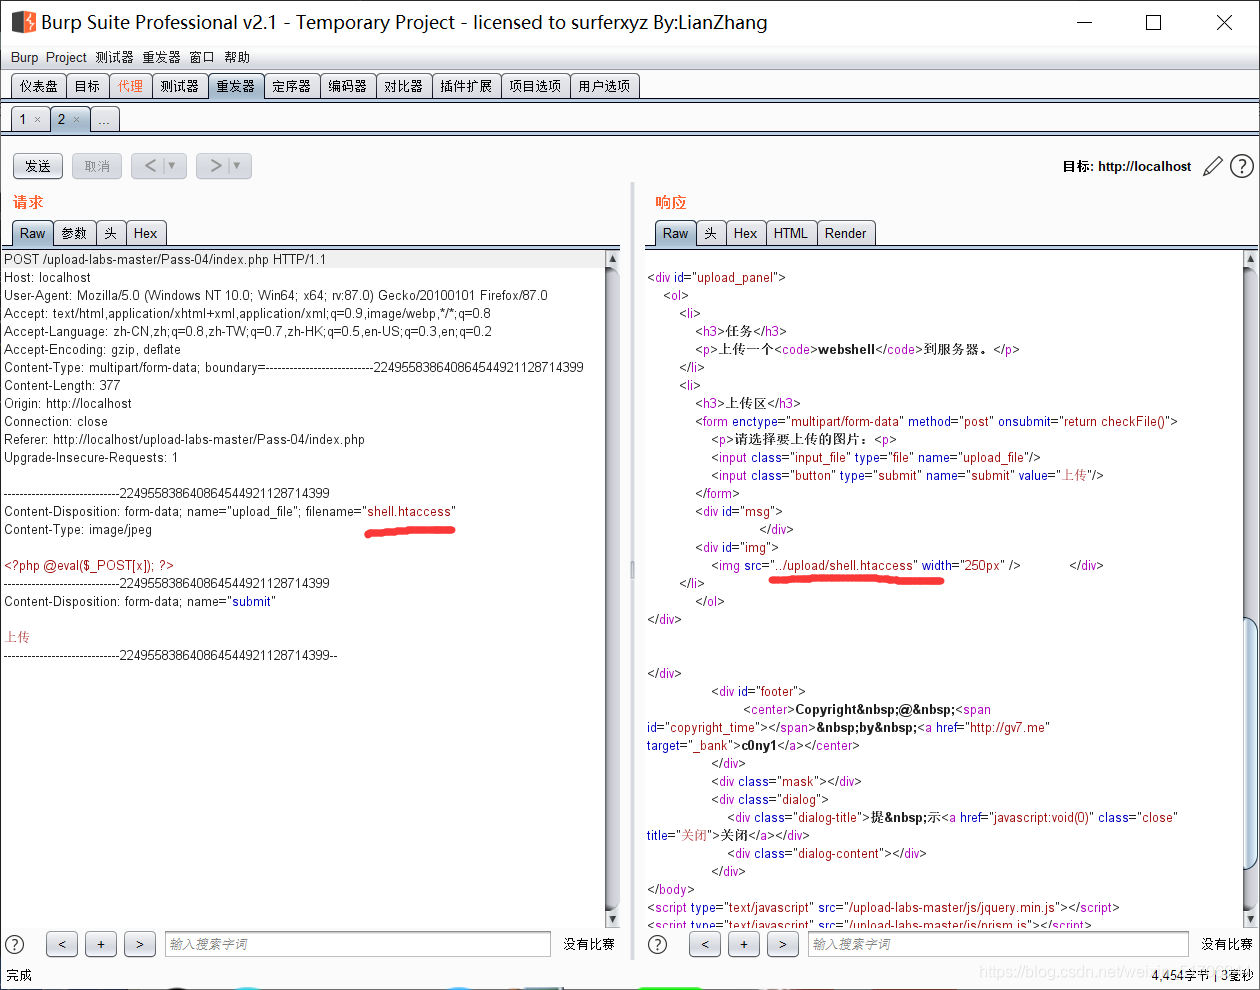The width and height of the screenshot is (1260, 990).
Task: Switch to the 插件扩展 tab
Action: click(x=466, y=86)
